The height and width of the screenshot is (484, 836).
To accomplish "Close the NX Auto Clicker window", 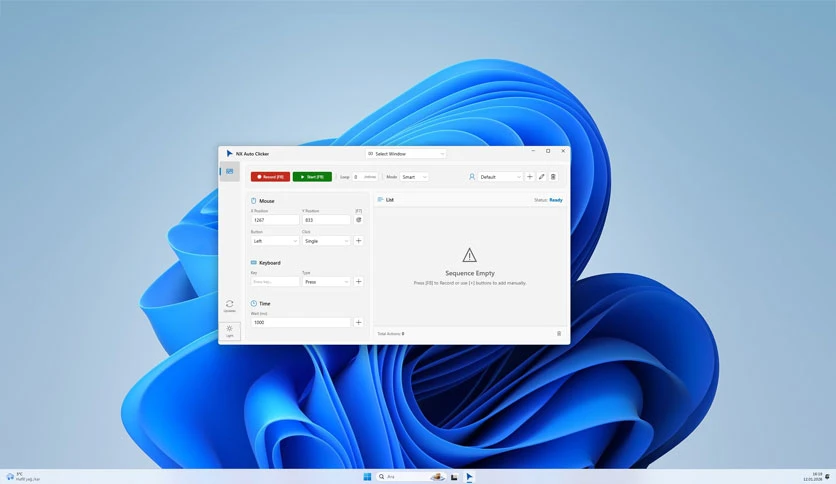I will pos(563,151).
